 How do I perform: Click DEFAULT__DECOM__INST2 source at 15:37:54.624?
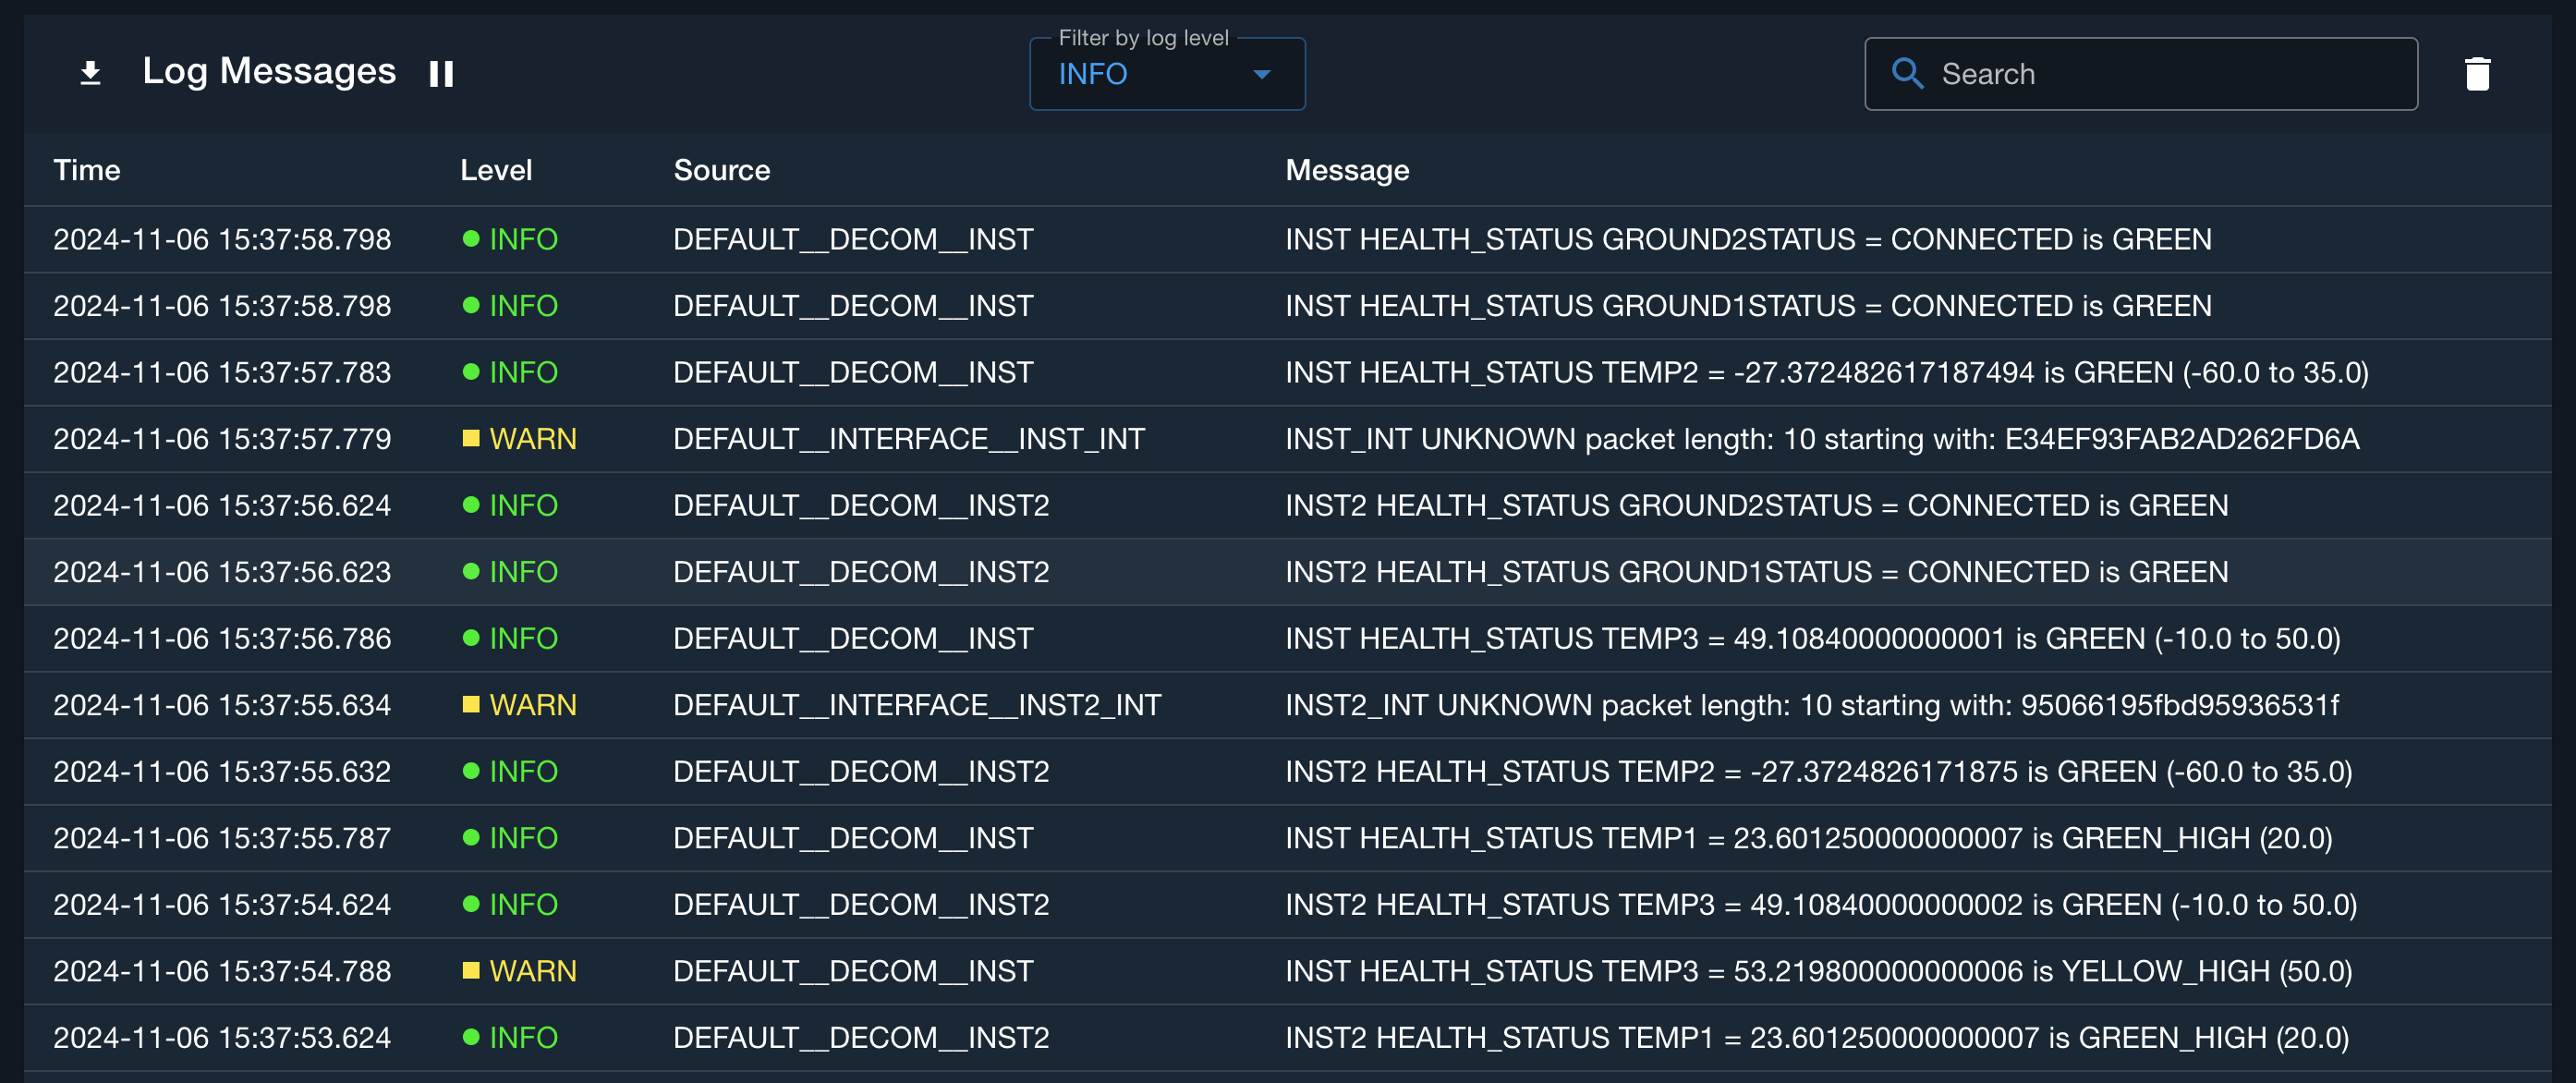pos(861,904)
